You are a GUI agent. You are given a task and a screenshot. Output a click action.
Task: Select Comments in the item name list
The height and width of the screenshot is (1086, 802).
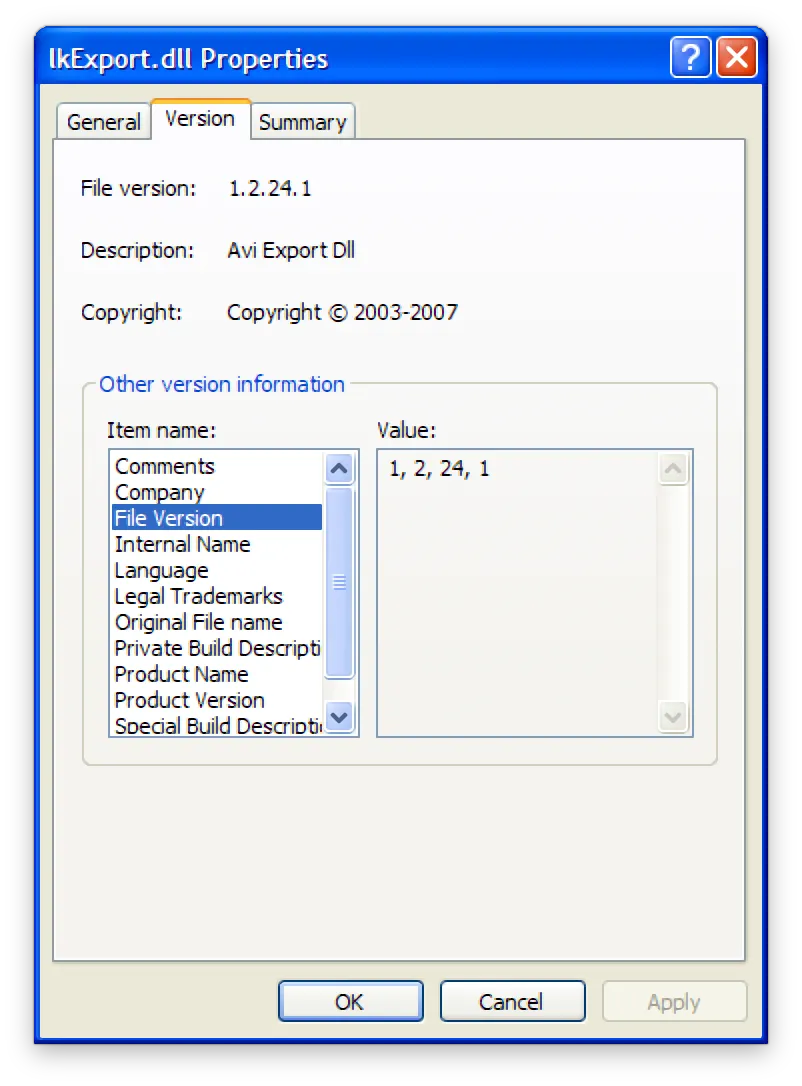[x=217, y=466]
